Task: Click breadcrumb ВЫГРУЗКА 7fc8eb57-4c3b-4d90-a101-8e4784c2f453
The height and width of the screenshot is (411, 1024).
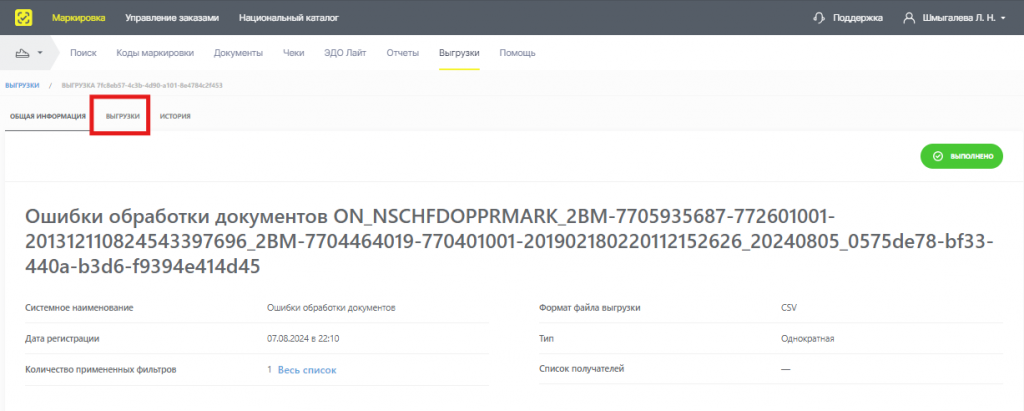Action: click(x=142, y=85)
